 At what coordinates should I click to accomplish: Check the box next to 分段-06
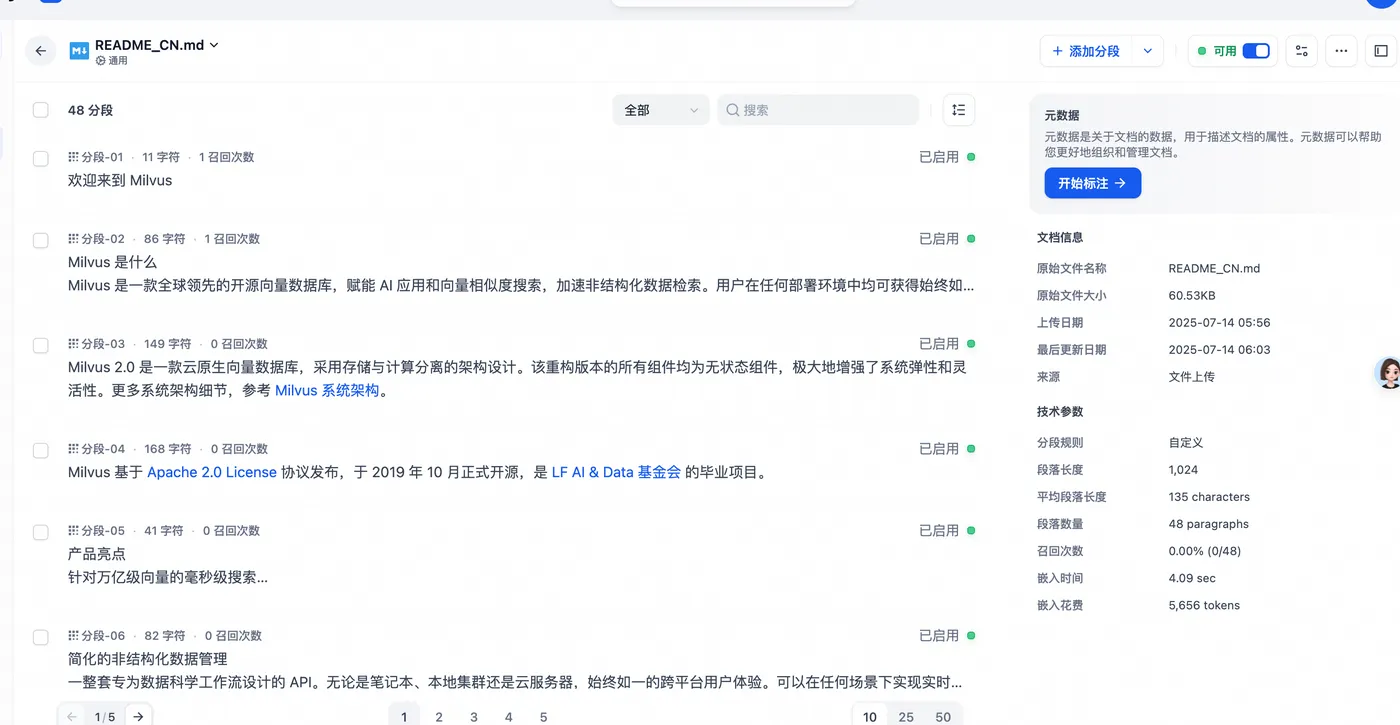click(x=41, y=637)
